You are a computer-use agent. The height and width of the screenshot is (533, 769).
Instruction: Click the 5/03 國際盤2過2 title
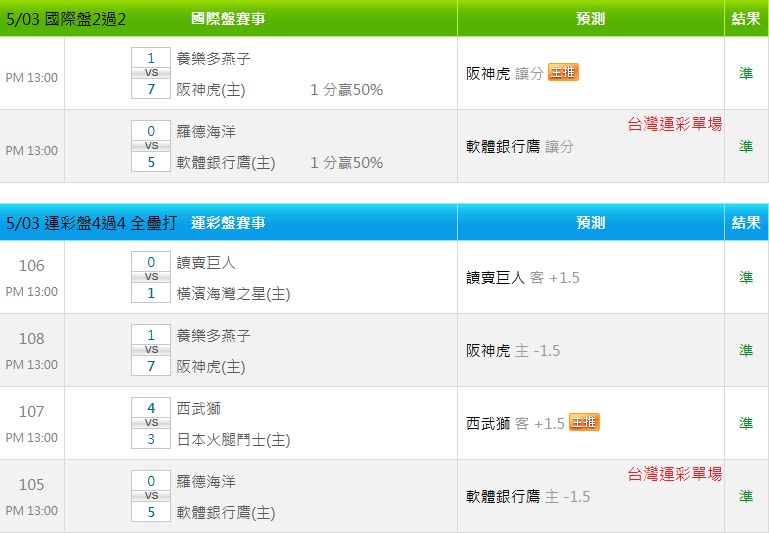66,19
